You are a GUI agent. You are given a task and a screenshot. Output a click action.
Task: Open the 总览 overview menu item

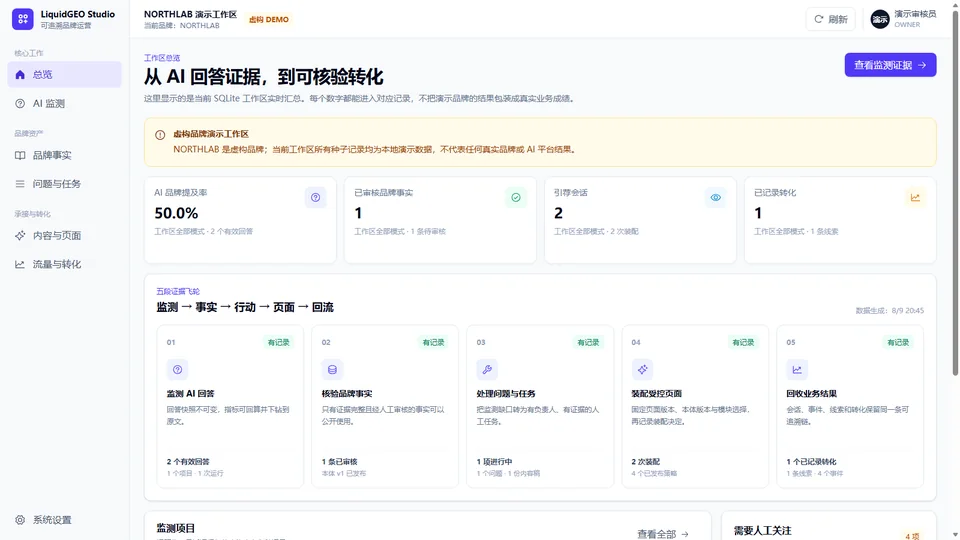coord(64,75)
